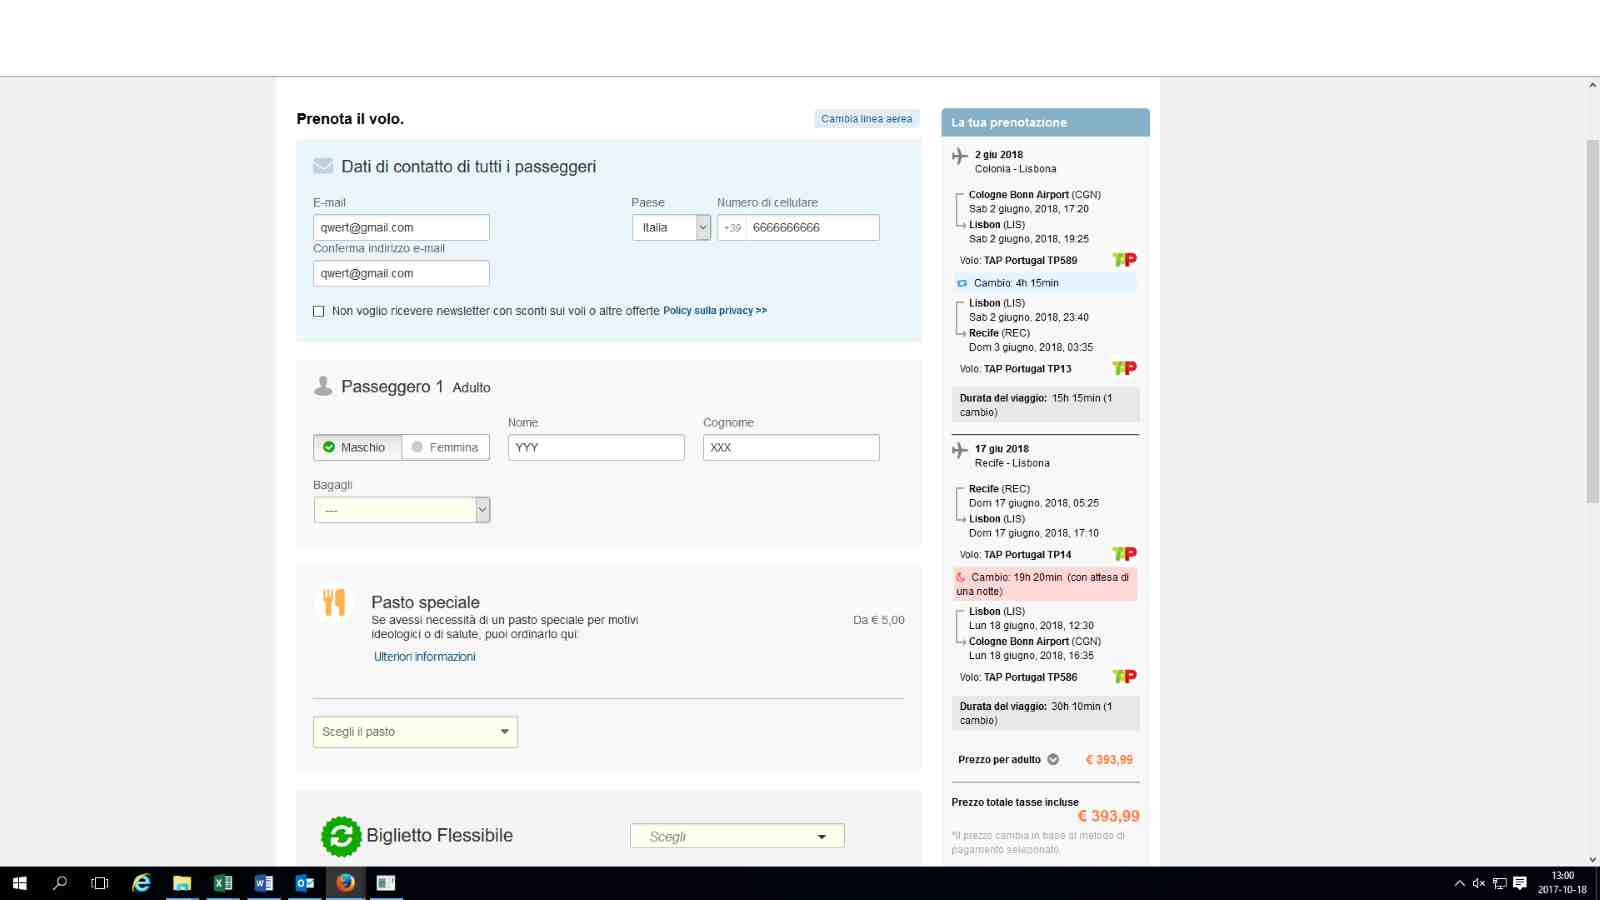This screenshot has height=900, width=1600.
Task: Click the airplane icon beside 2 giu 2018
Action: point(960,156)
